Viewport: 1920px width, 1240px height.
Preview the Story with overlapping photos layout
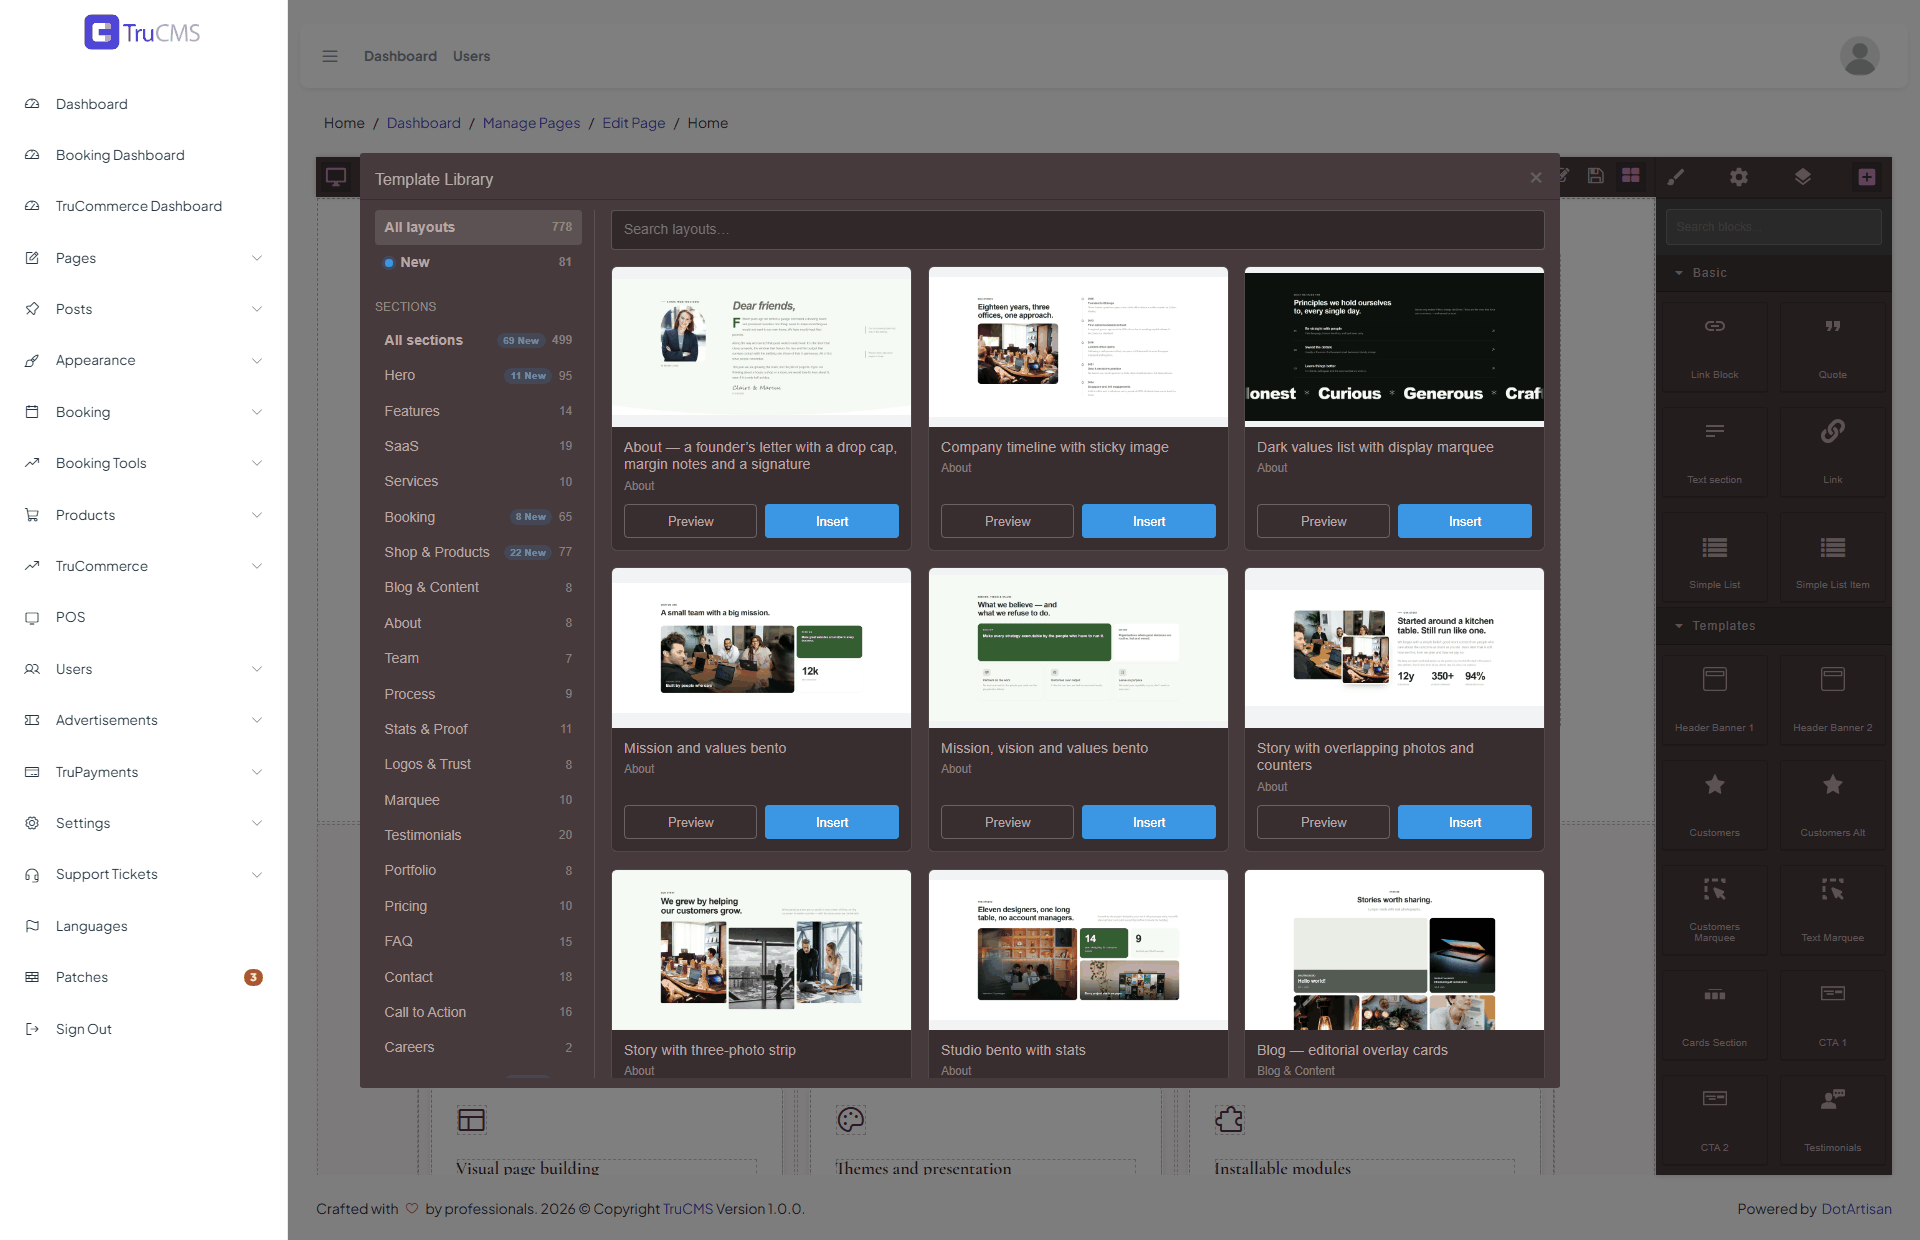[x=1323, y=822]
